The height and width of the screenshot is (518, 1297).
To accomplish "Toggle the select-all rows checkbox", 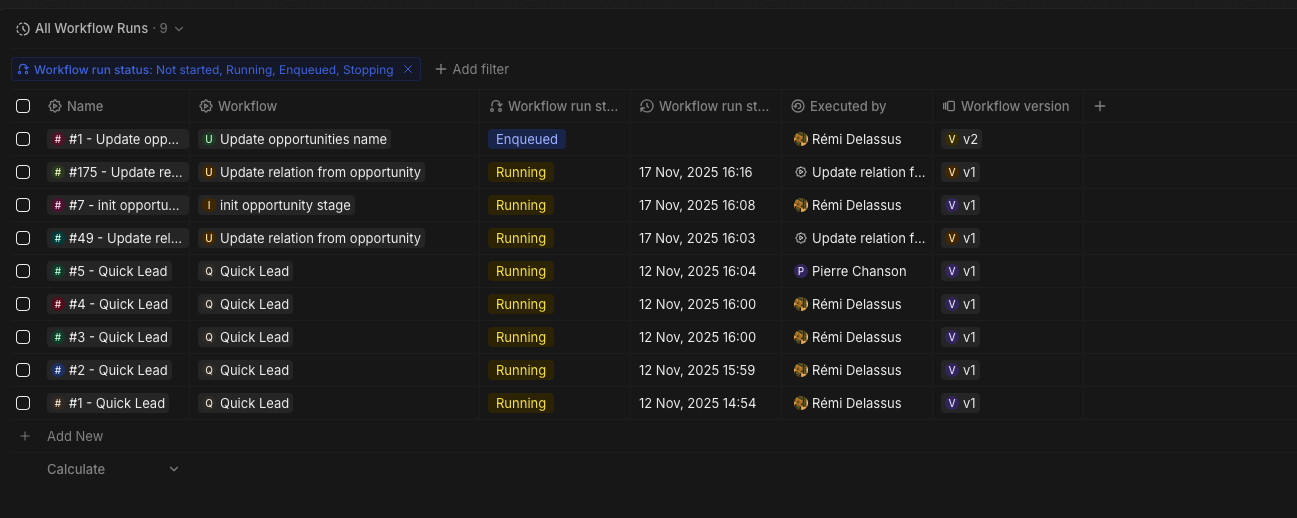I will [x=23, y=106].
